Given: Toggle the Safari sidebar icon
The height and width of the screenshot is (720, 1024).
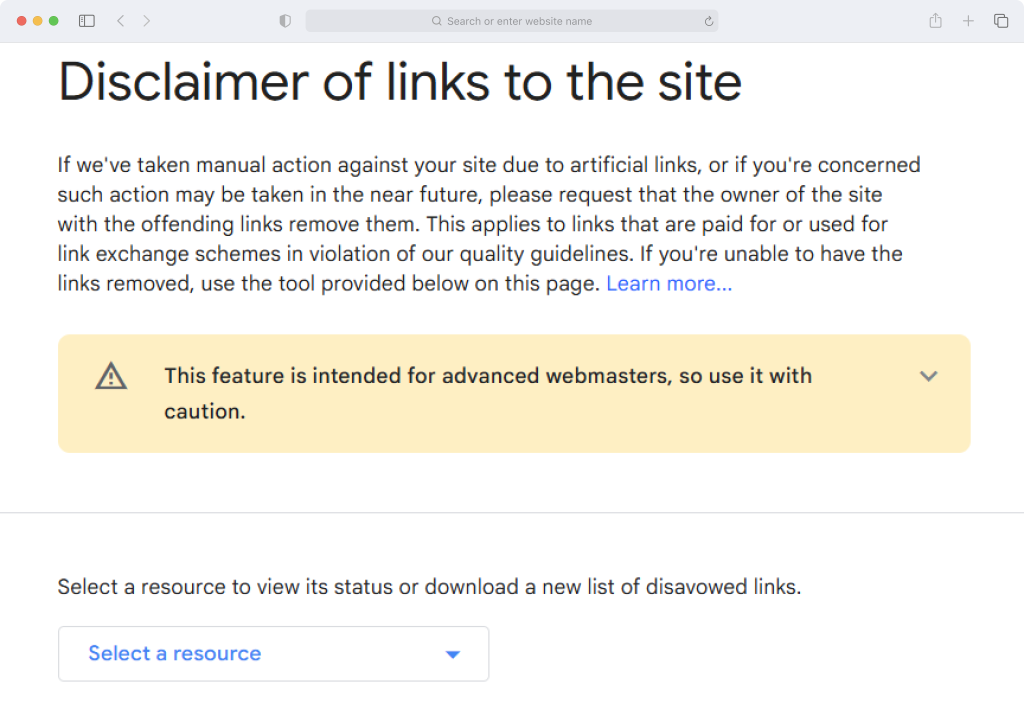Looking at the screenshot, I should click(x=87, y=21).
